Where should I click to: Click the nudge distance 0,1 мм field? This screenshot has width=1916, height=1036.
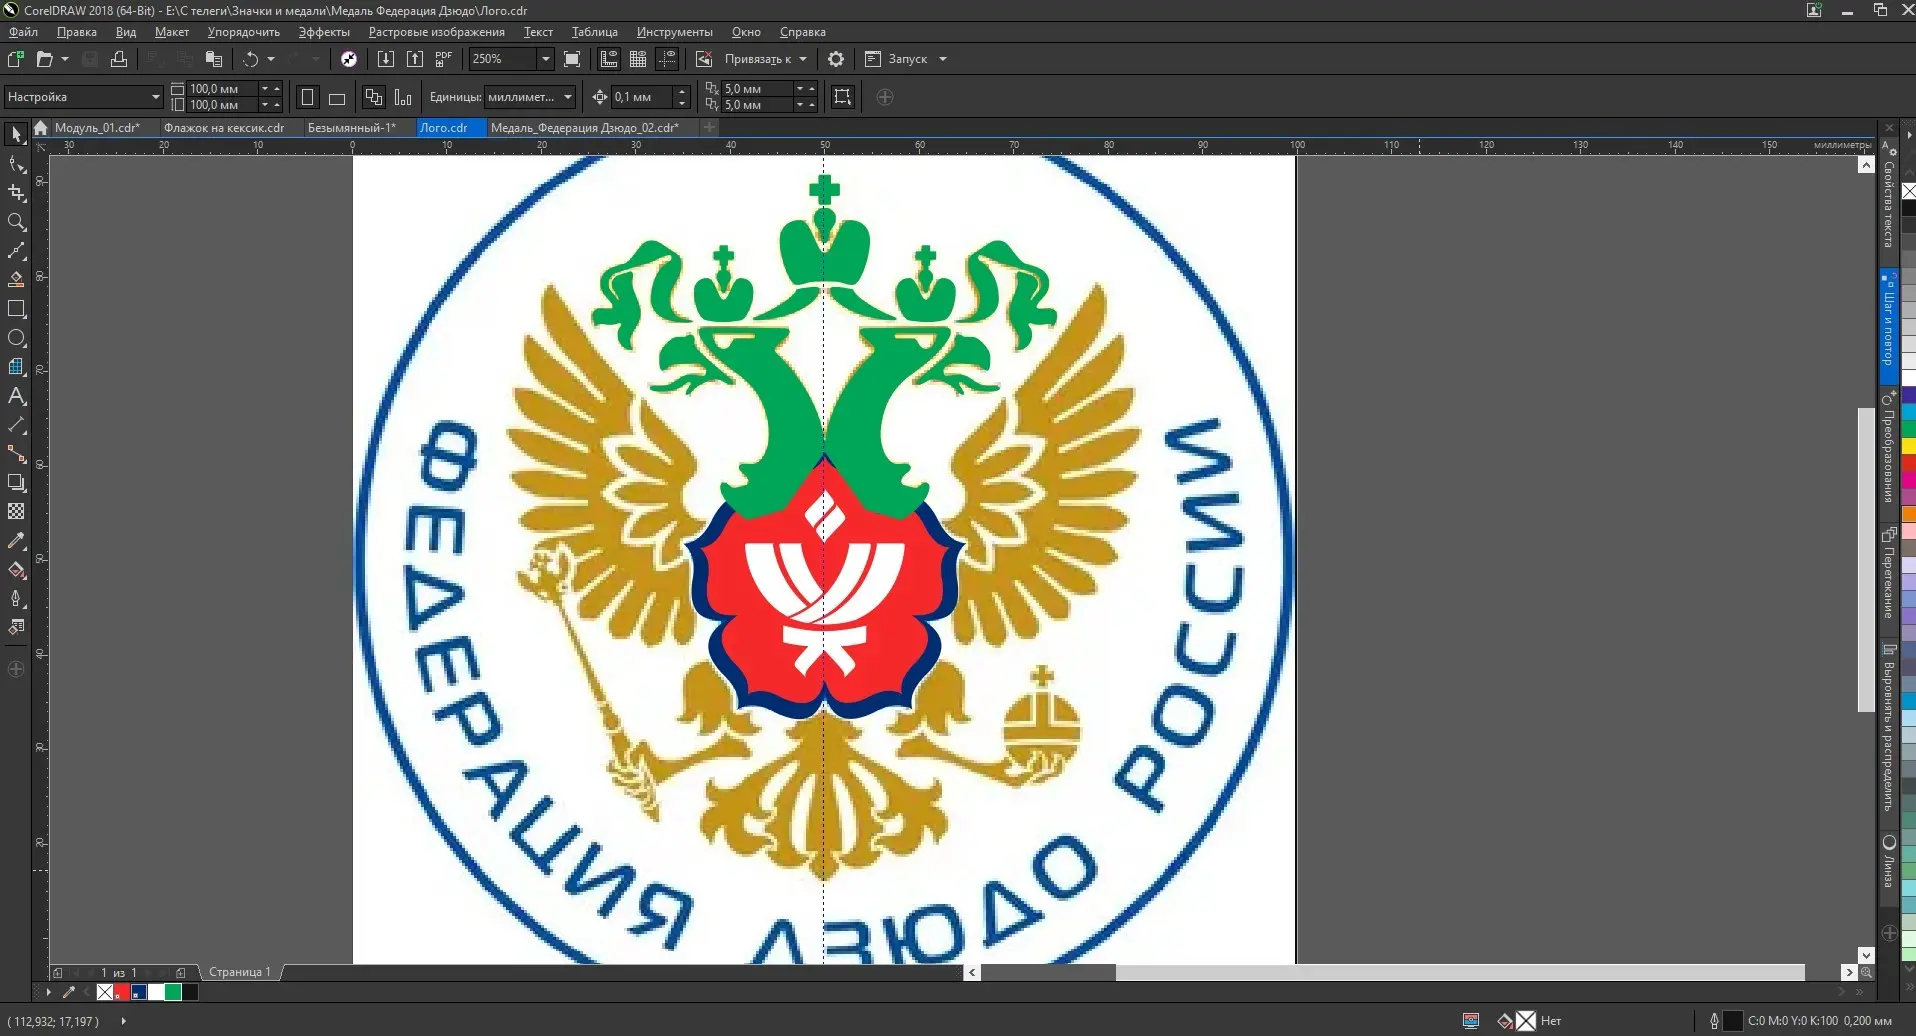(642, 97)
